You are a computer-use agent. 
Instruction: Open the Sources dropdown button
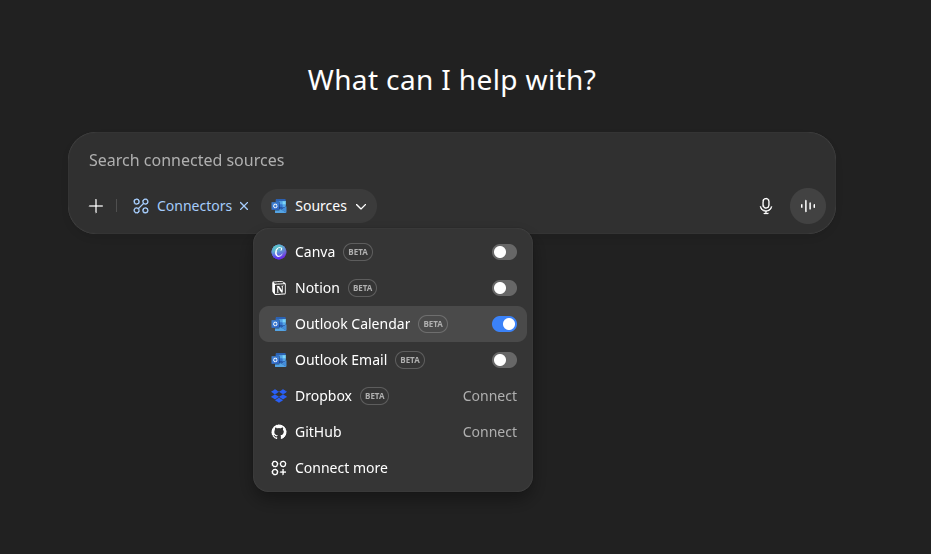[x=319, y=206]
